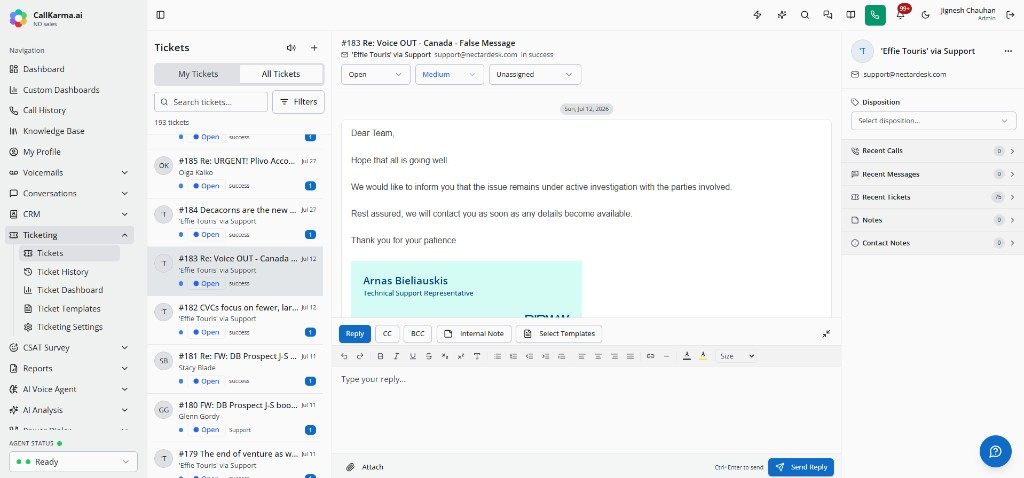1024x478 pixels.
Task: Click the Filters button
Action: (x=298, y=102)
